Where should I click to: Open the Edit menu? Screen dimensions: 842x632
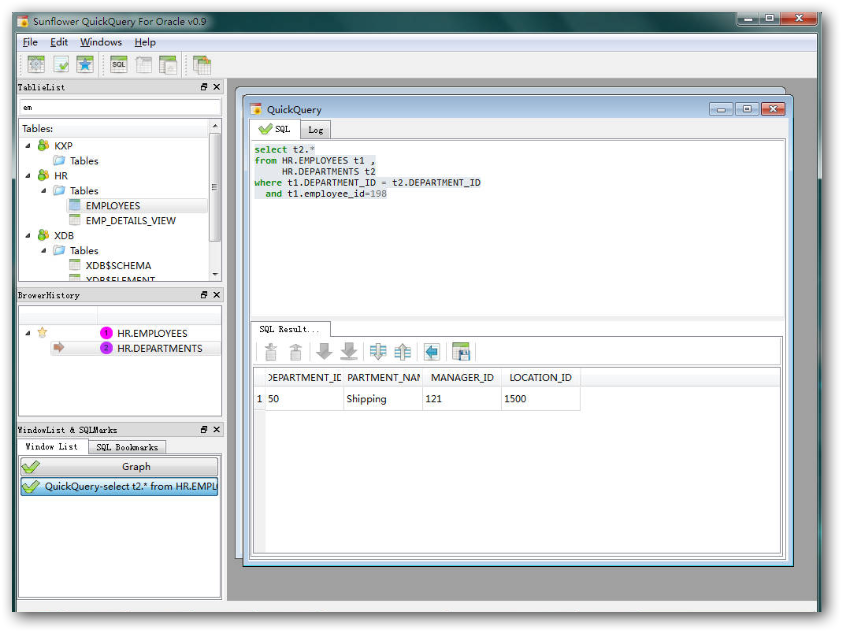click(x=59, y=42)
